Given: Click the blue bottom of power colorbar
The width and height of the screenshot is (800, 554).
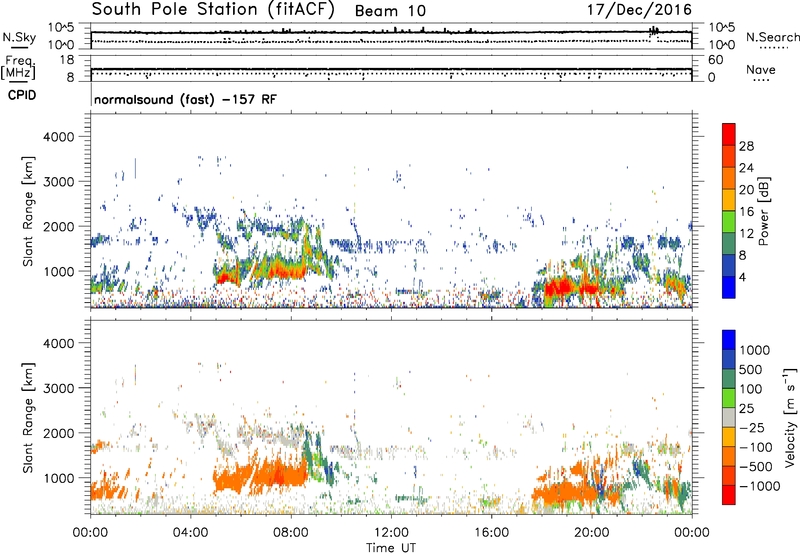Looking at the screenshot, I should pyautogui.click(x=729, y=287).
